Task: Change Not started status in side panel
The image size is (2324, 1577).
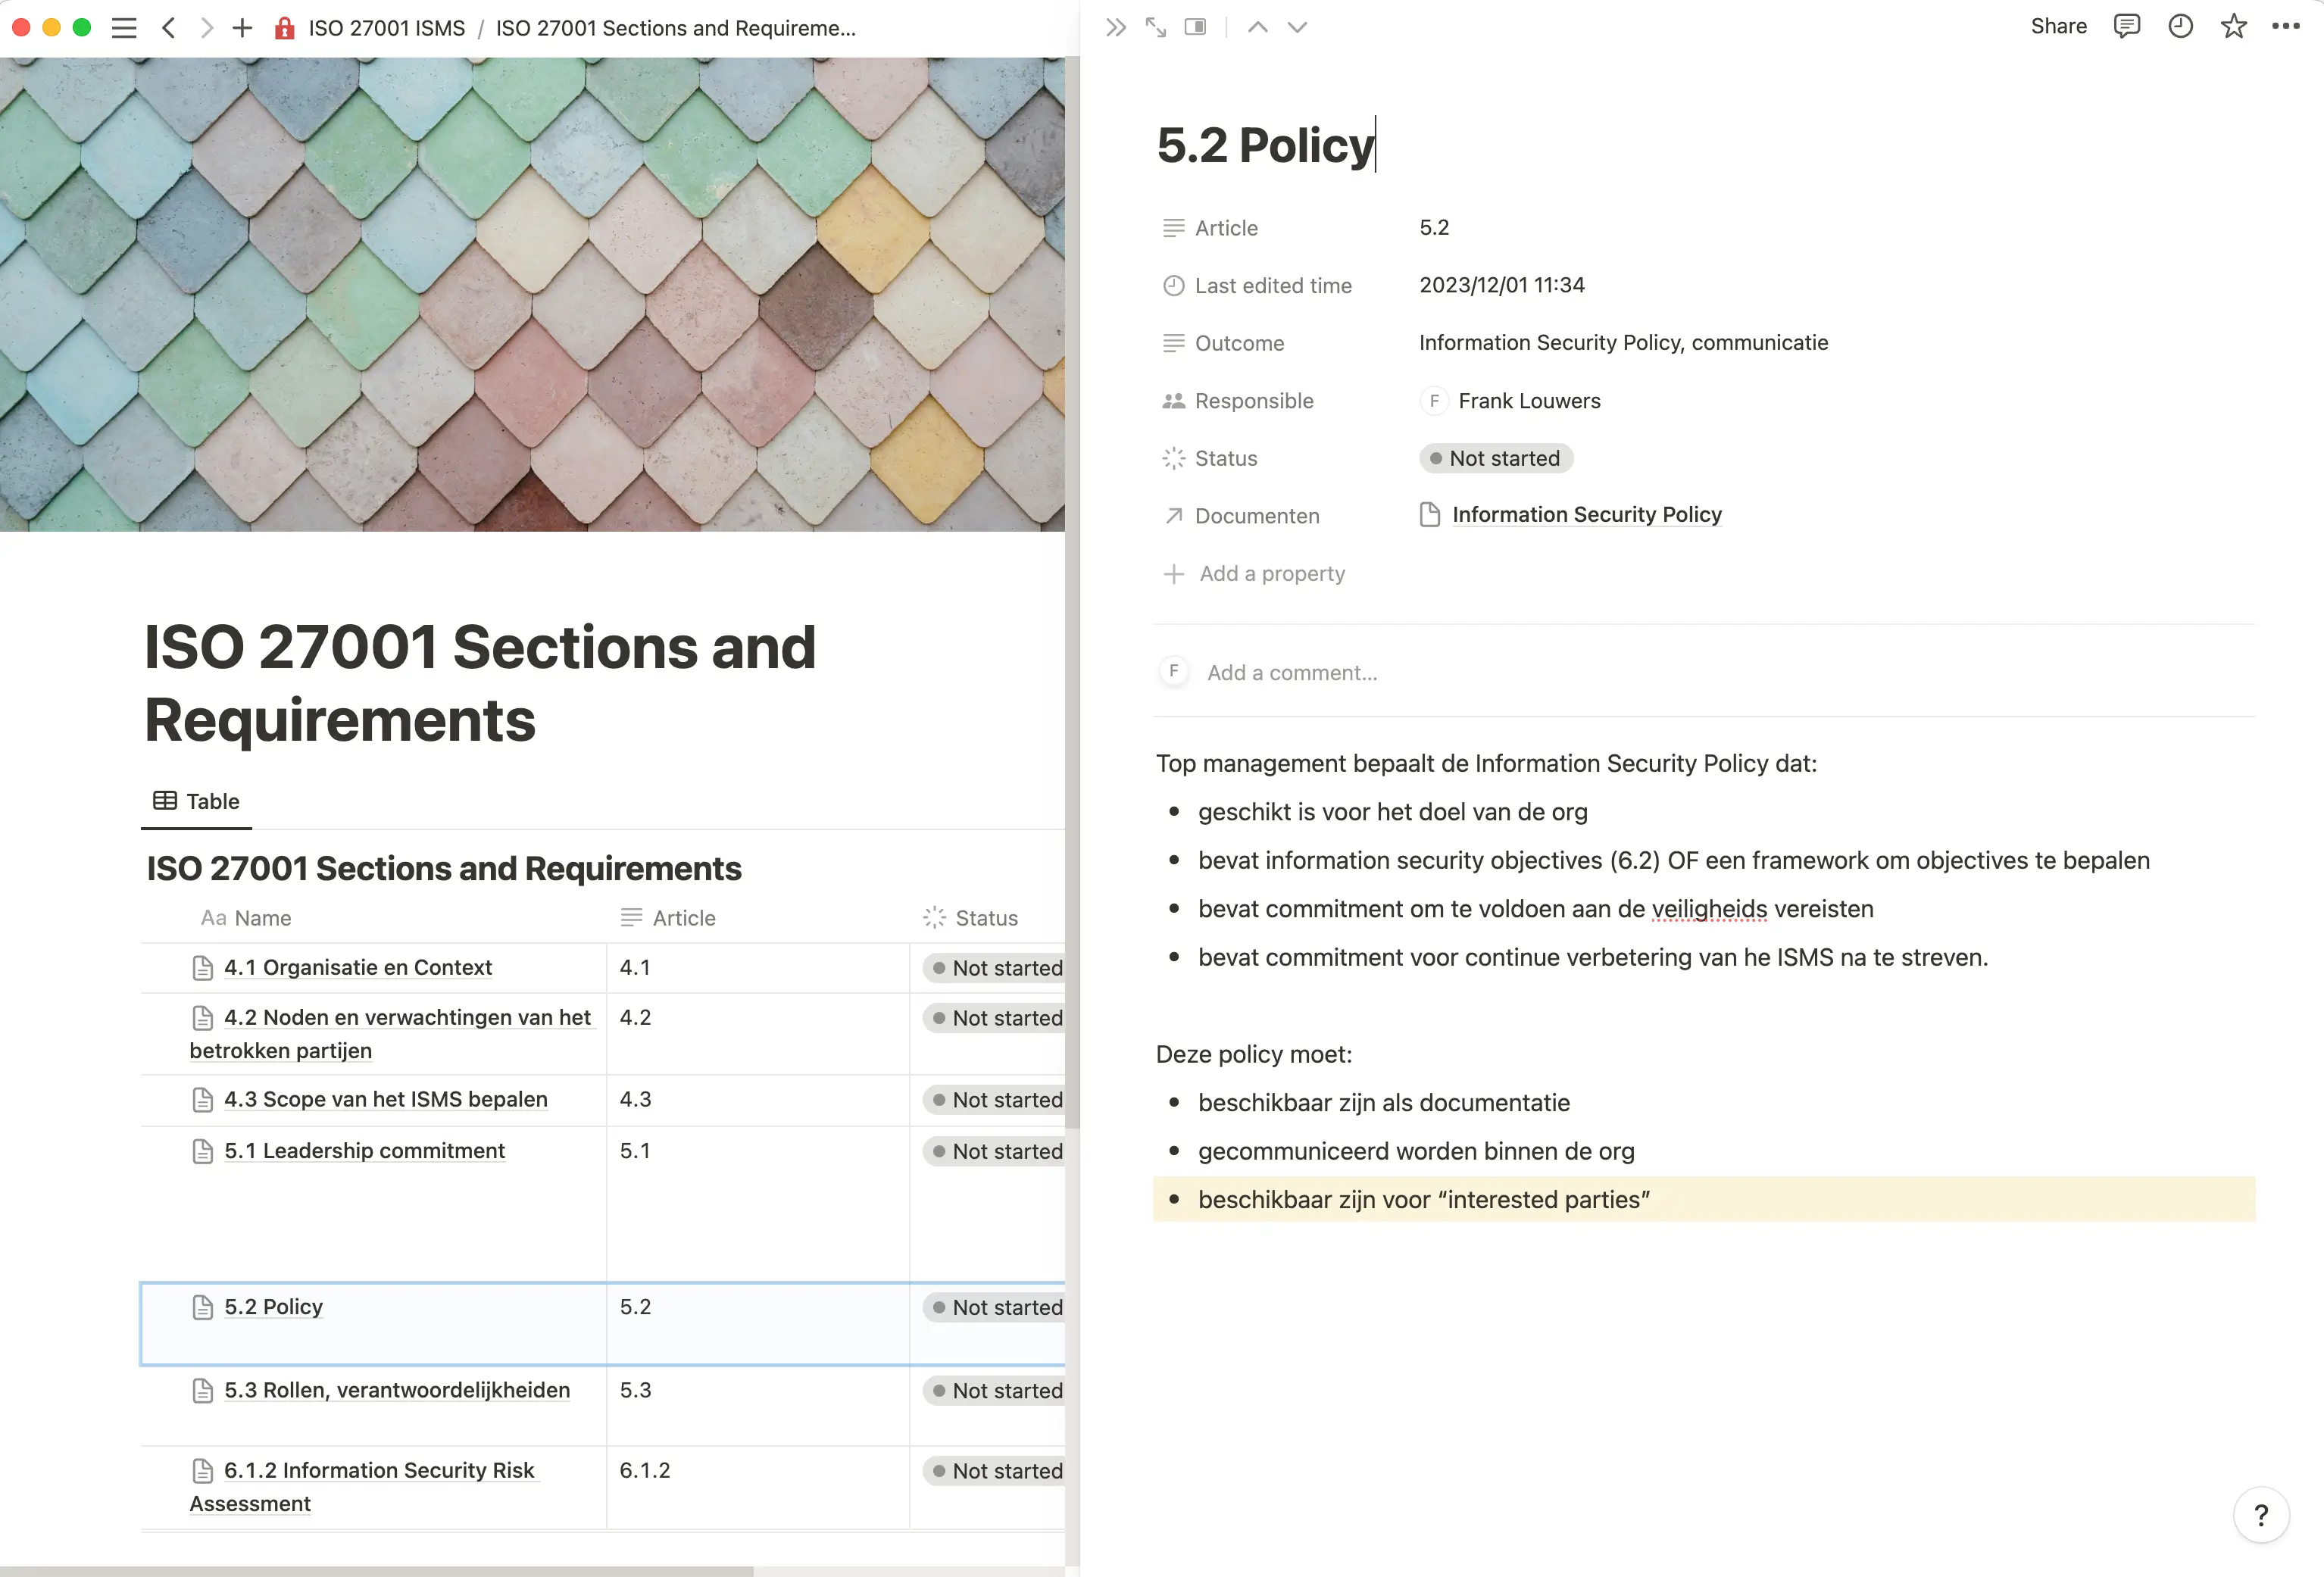Action: (x=1495, y=458)
